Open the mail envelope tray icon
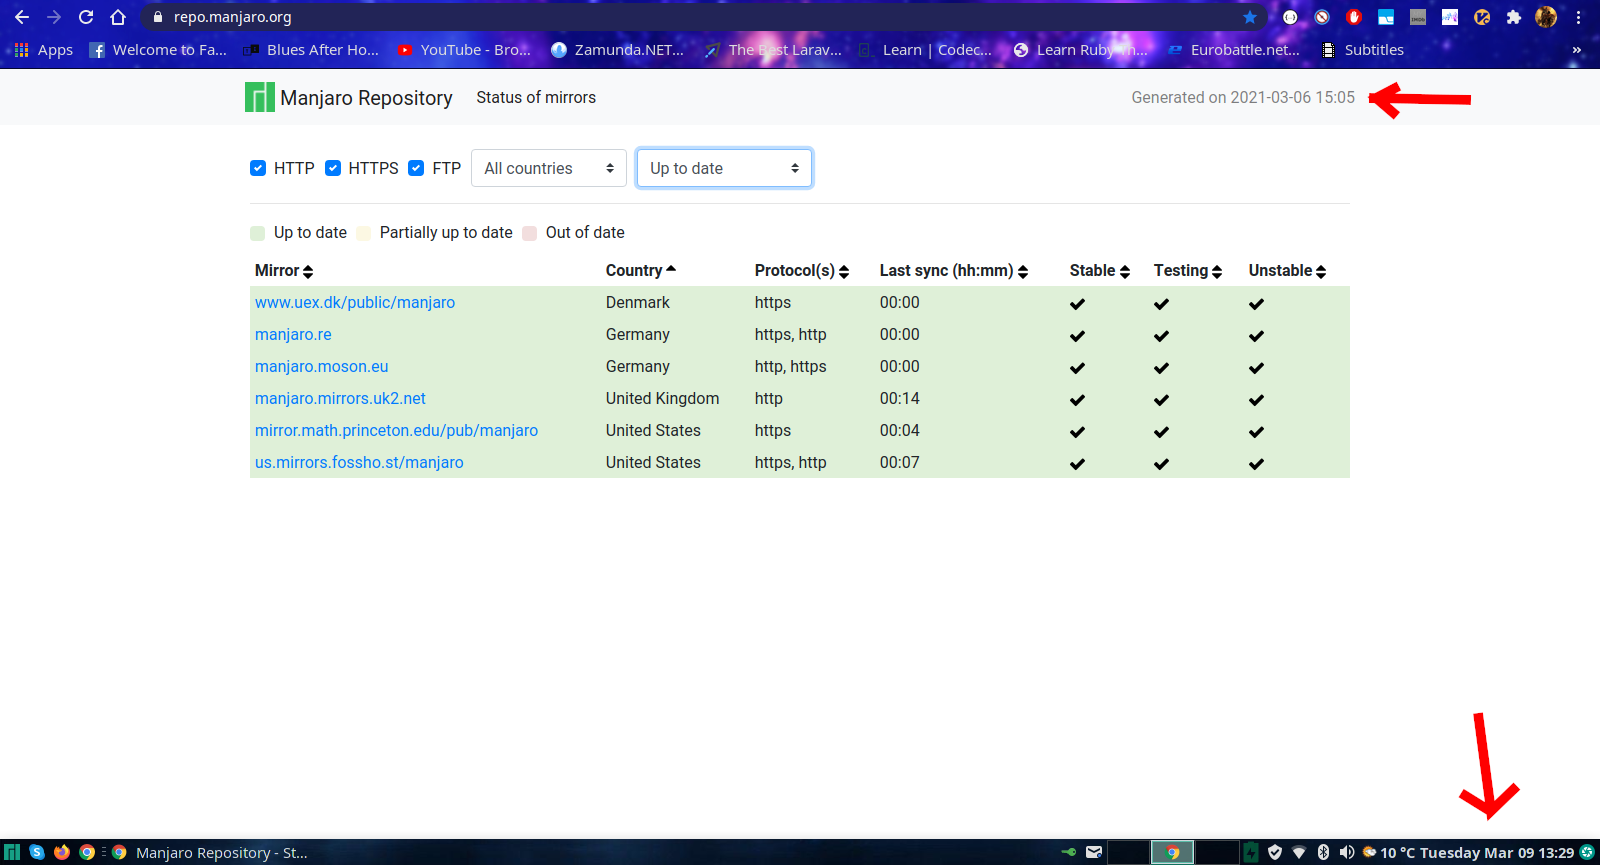This screenshot has width=1600, height=865. click(1094, 852)
